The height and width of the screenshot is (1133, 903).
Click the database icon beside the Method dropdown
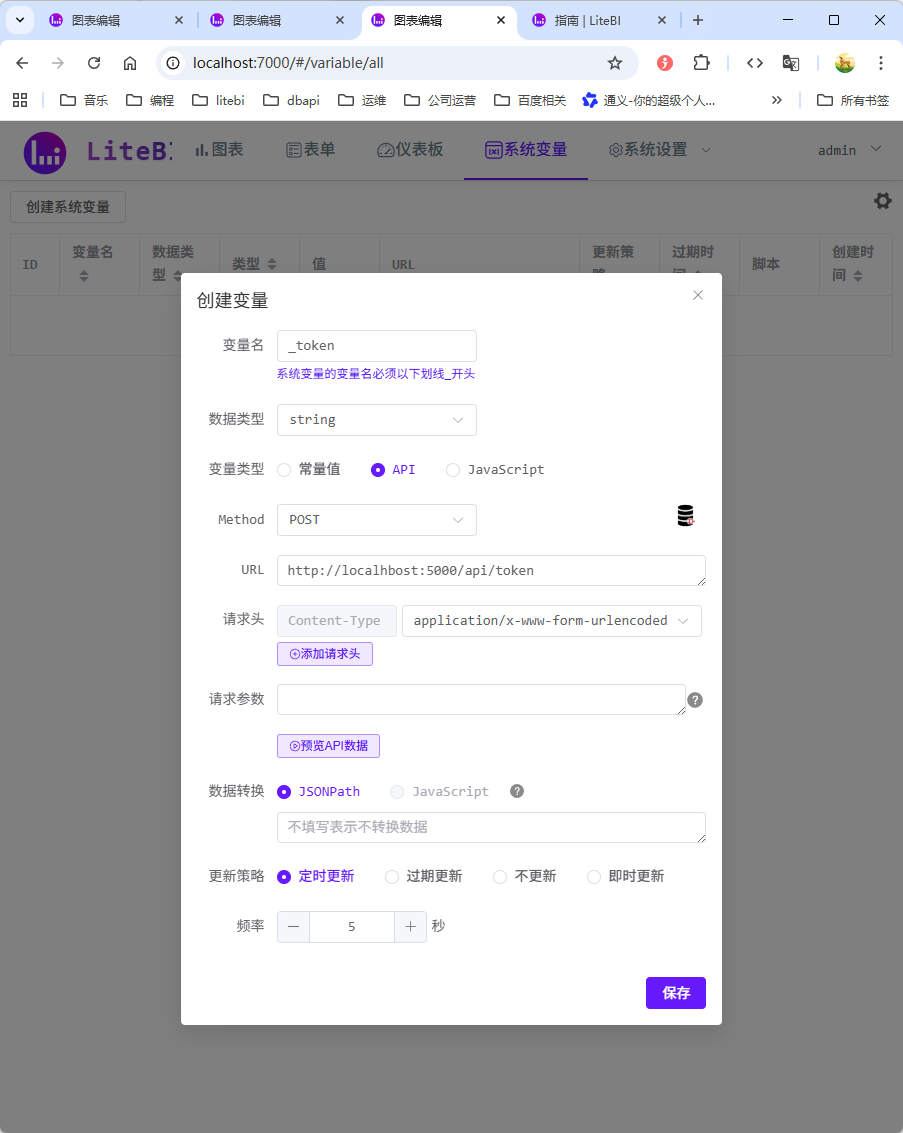685,514
